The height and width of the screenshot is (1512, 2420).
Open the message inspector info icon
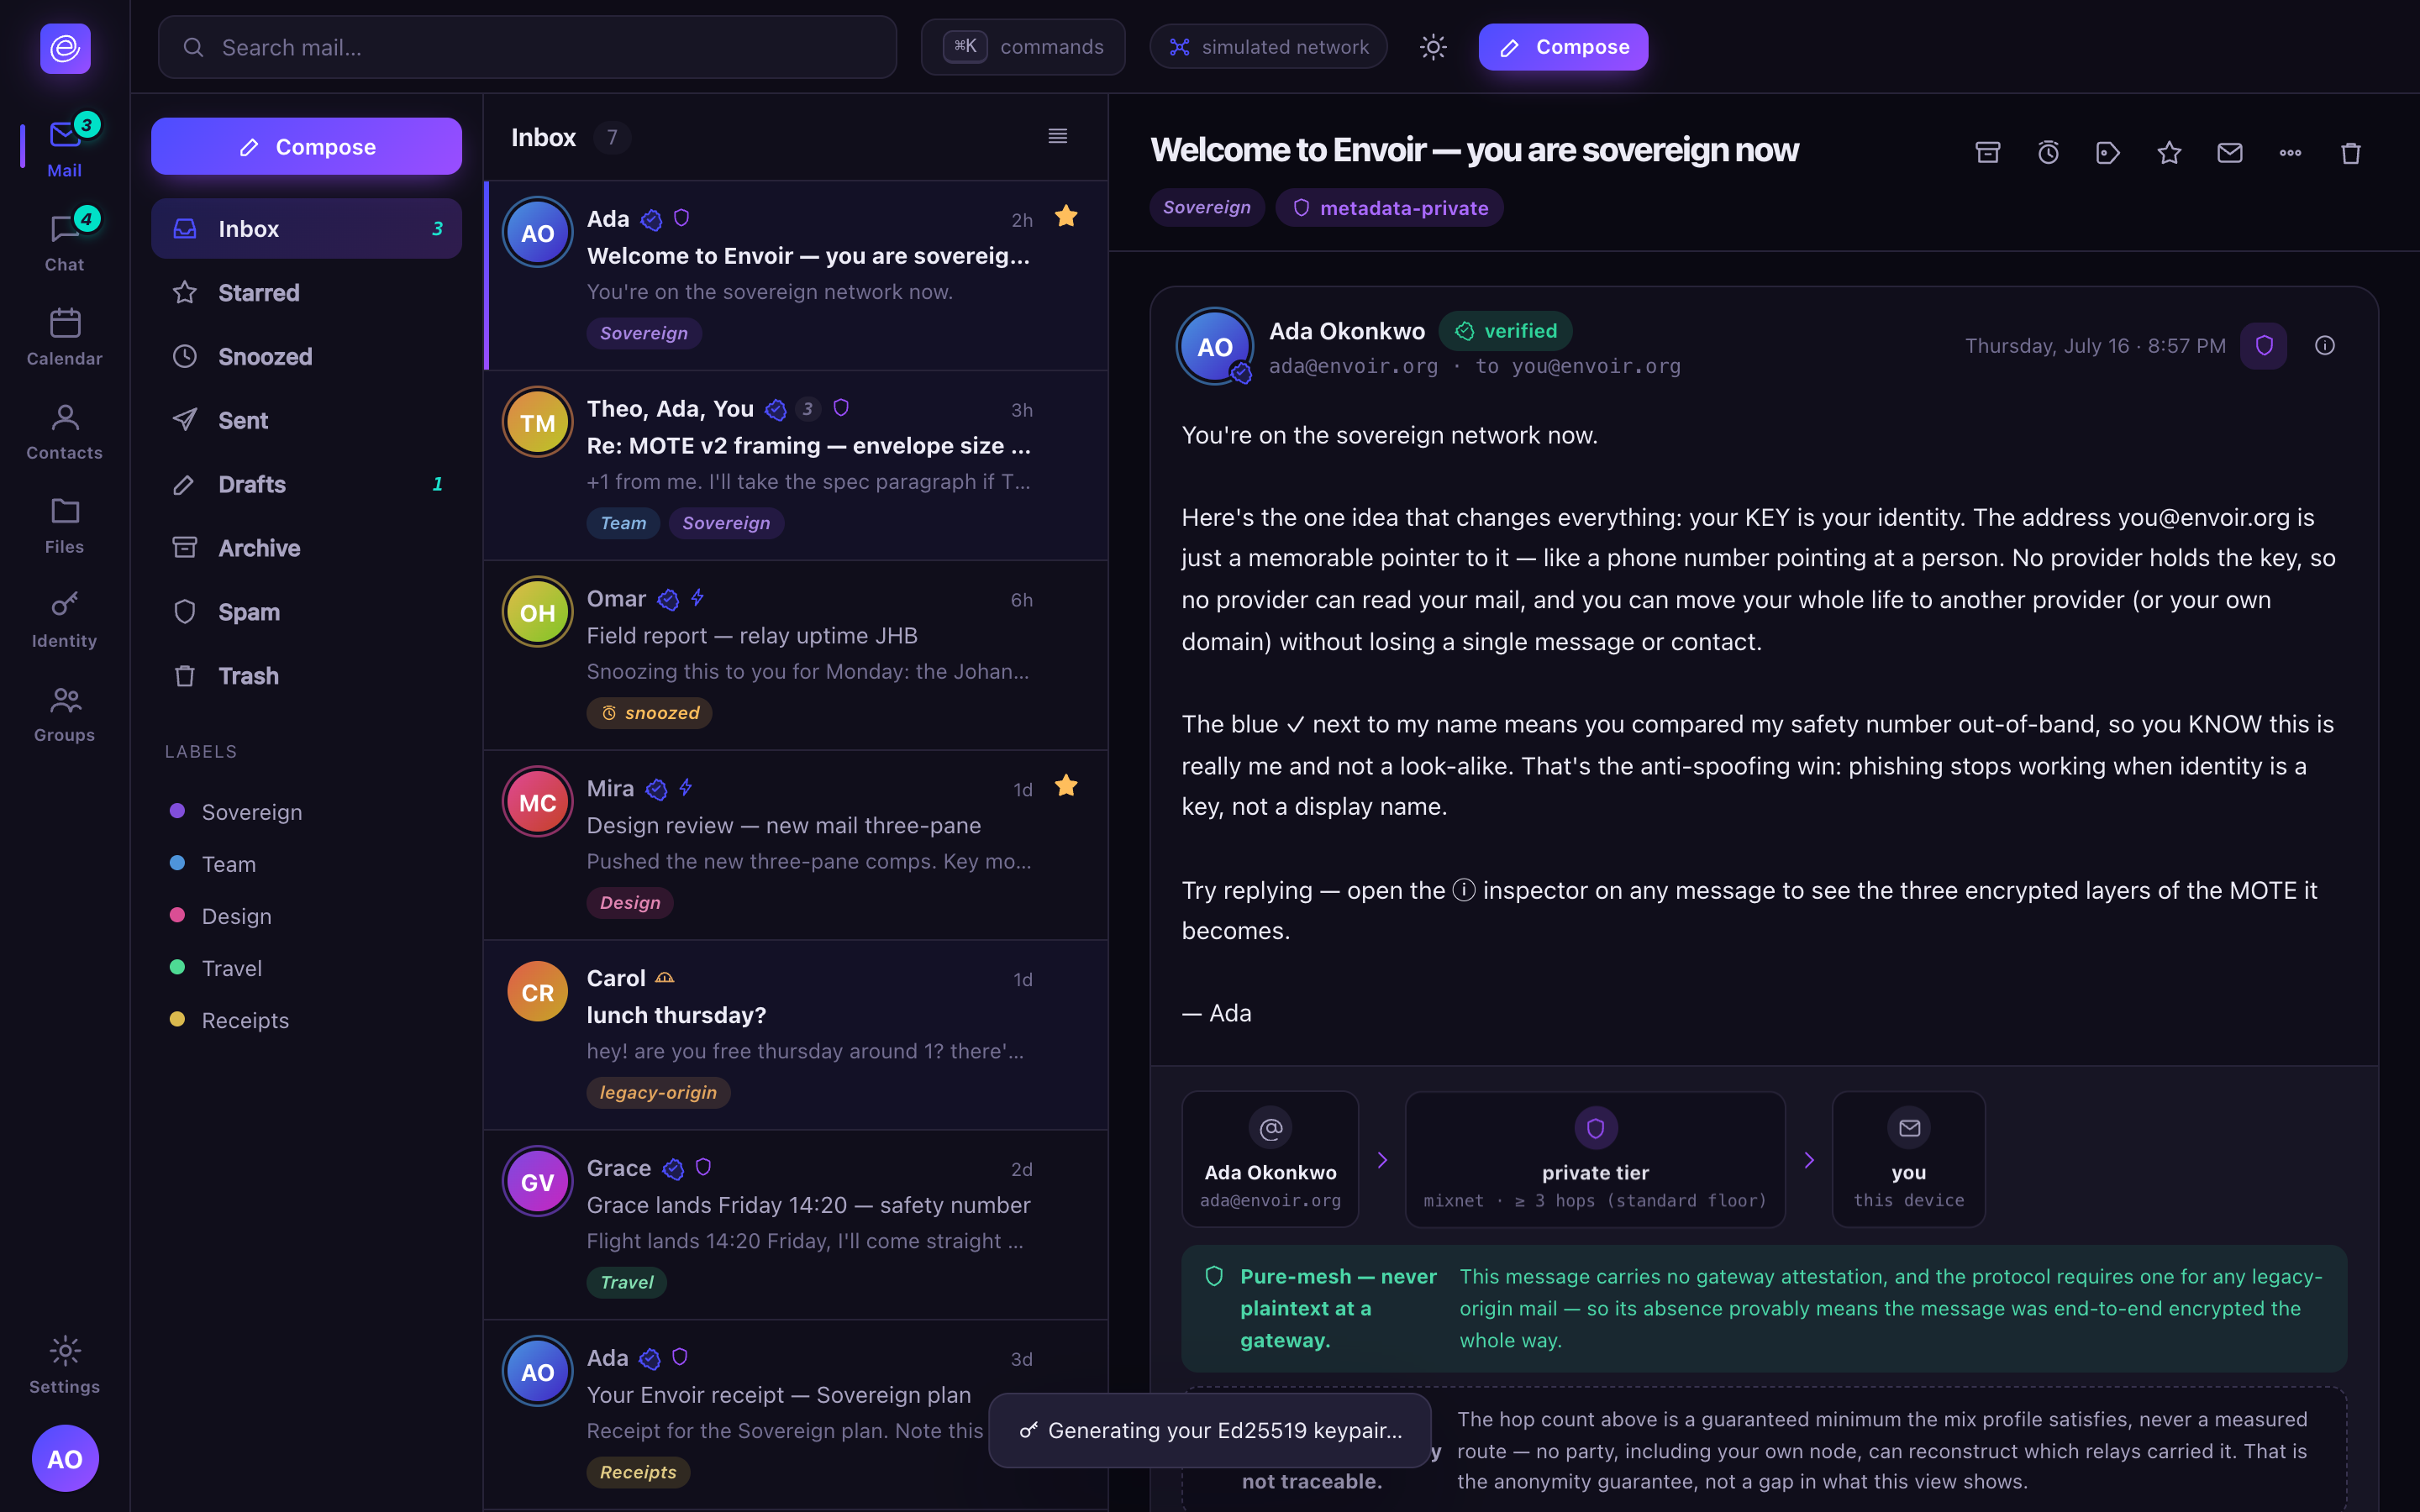(x=2325, y=345)
